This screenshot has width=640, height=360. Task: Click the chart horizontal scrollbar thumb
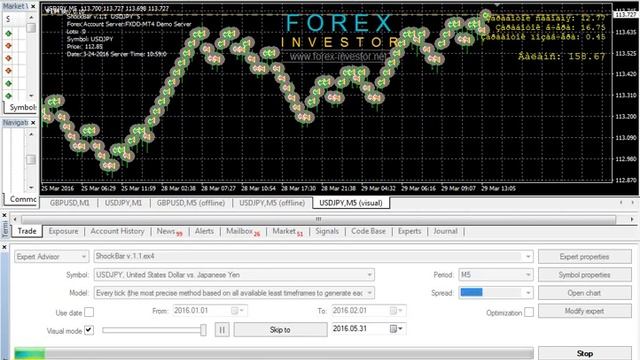pos(318,220)
